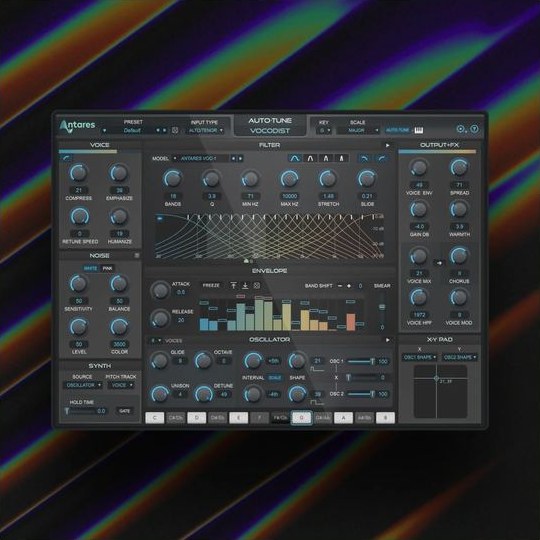Click the curve icon in Voice section
The image size is (540, 540).
click(66, 158)
